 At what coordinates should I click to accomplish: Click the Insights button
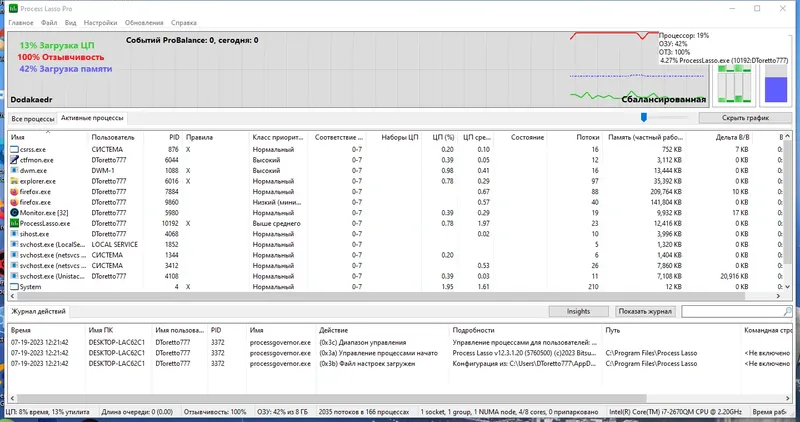point(579,311)
